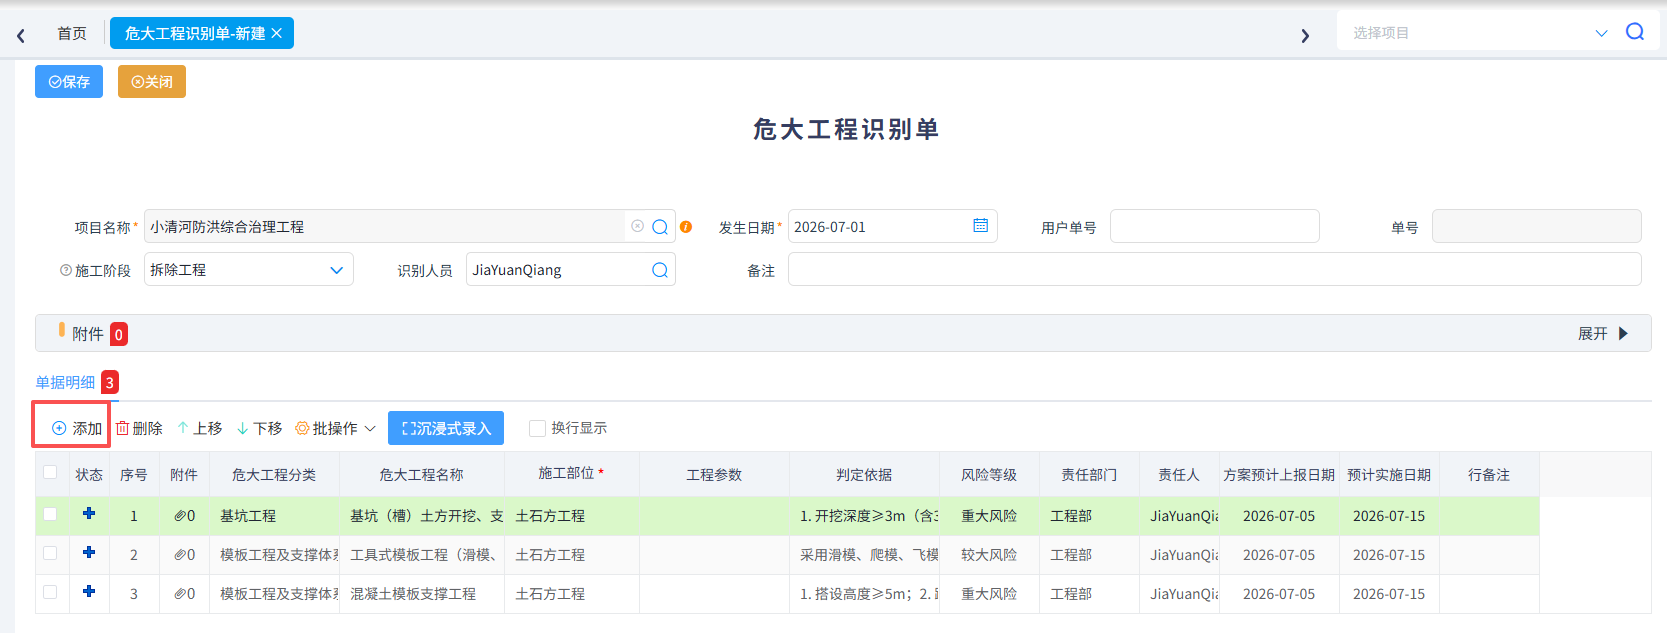1667x633 pixels.
Task: Click the orange 关闭 button
Action: [x=152, y=81]
